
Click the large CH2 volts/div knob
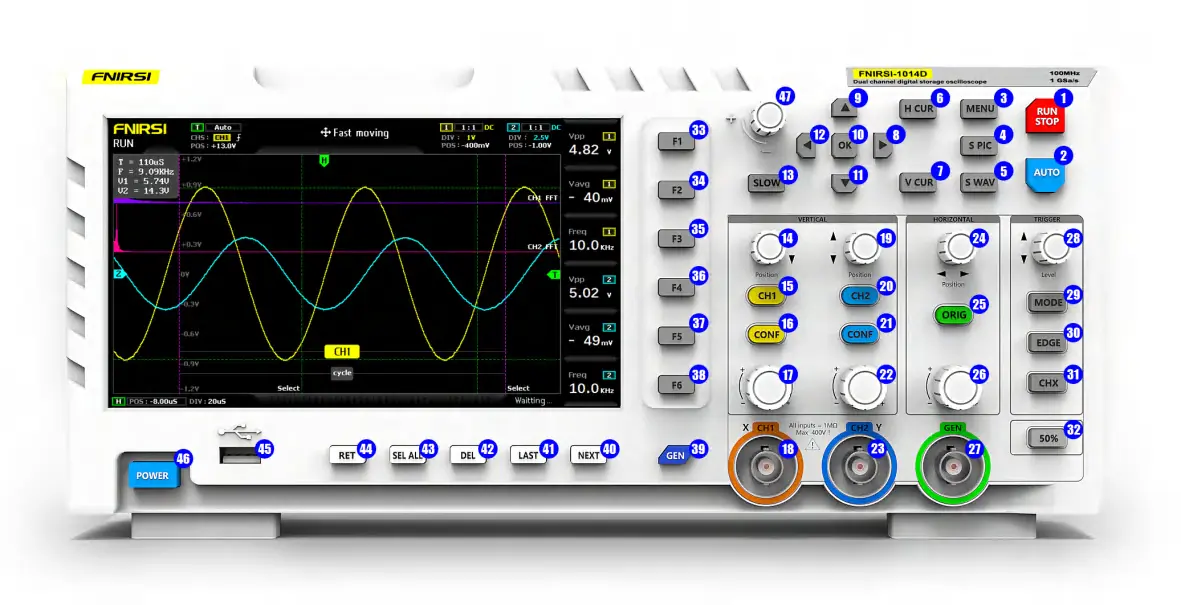[x=862, y=388]
